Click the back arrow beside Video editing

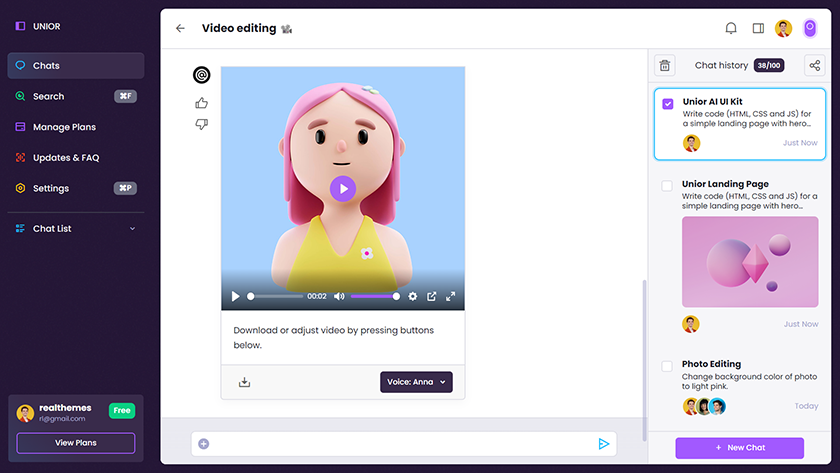[x=180, y=28]
